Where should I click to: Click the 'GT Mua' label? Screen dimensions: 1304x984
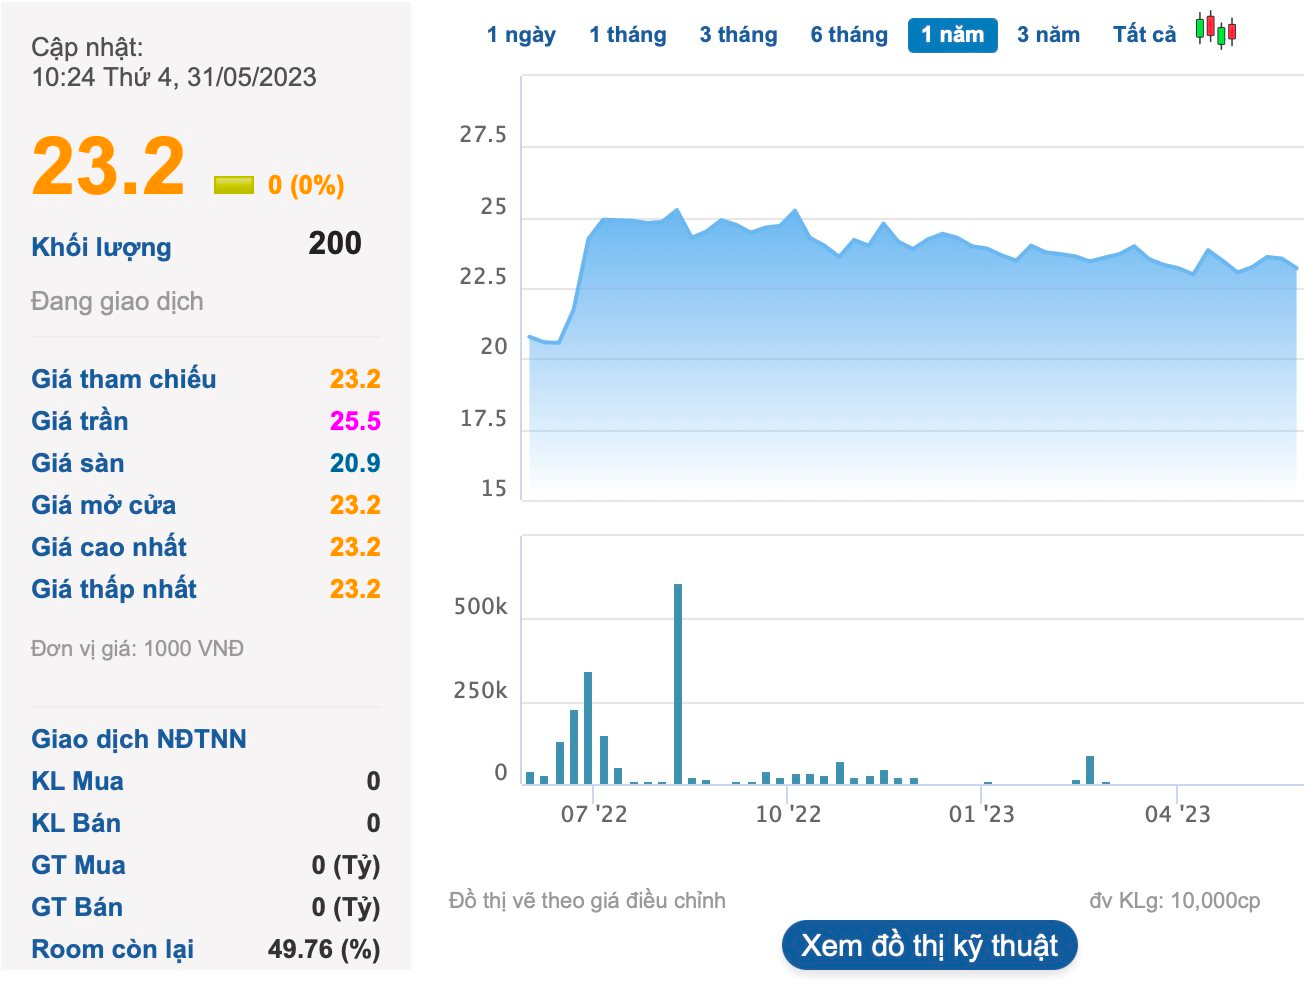tap(79, 865)
